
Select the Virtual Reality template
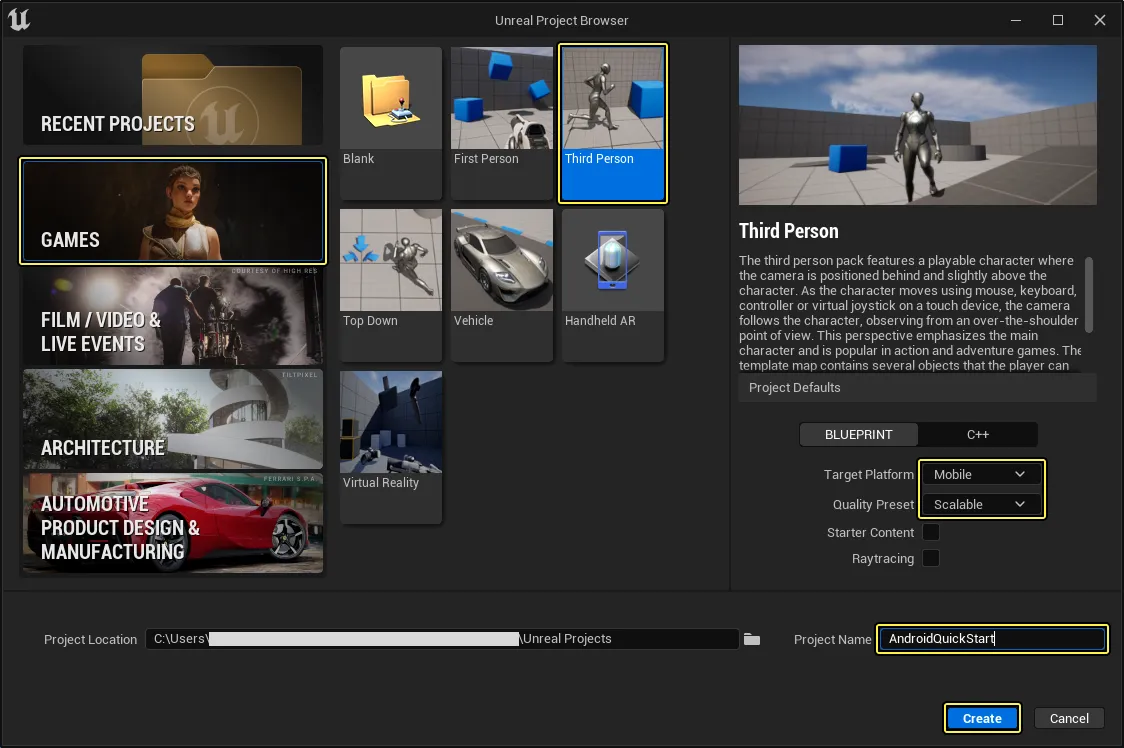(391, 447)
